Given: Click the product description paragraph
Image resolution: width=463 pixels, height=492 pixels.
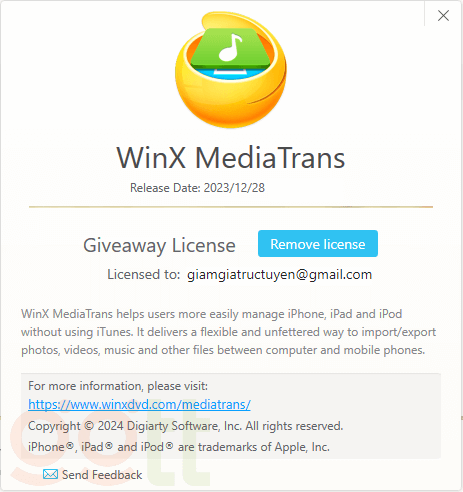Looking at the screenshot, I should (229, 332).
